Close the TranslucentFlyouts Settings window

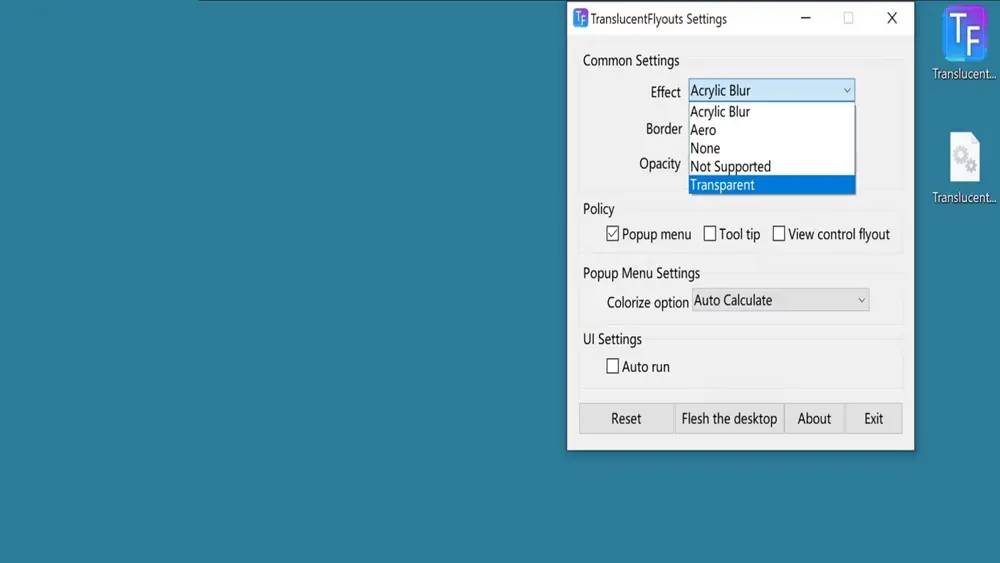[892, 18]
